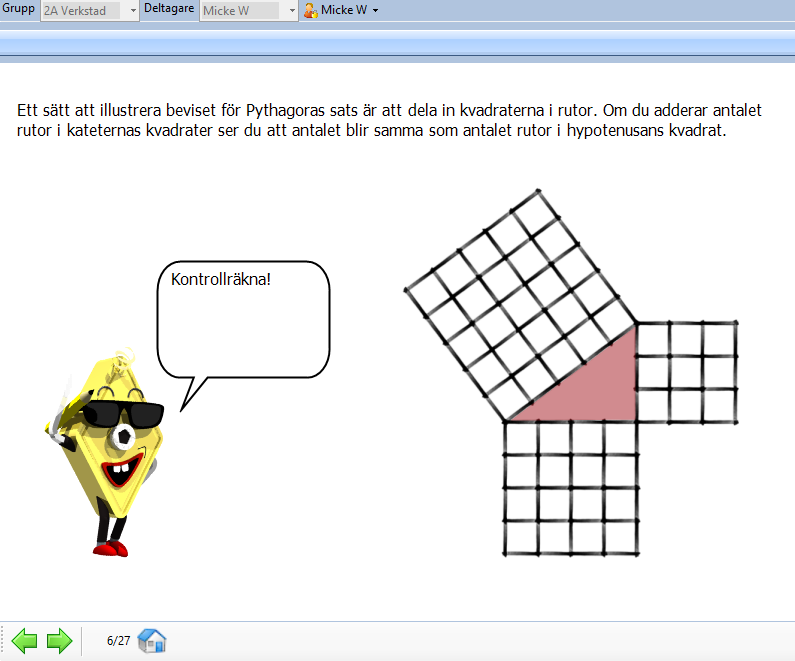Click the Grupp label

[x=18, y=9]
